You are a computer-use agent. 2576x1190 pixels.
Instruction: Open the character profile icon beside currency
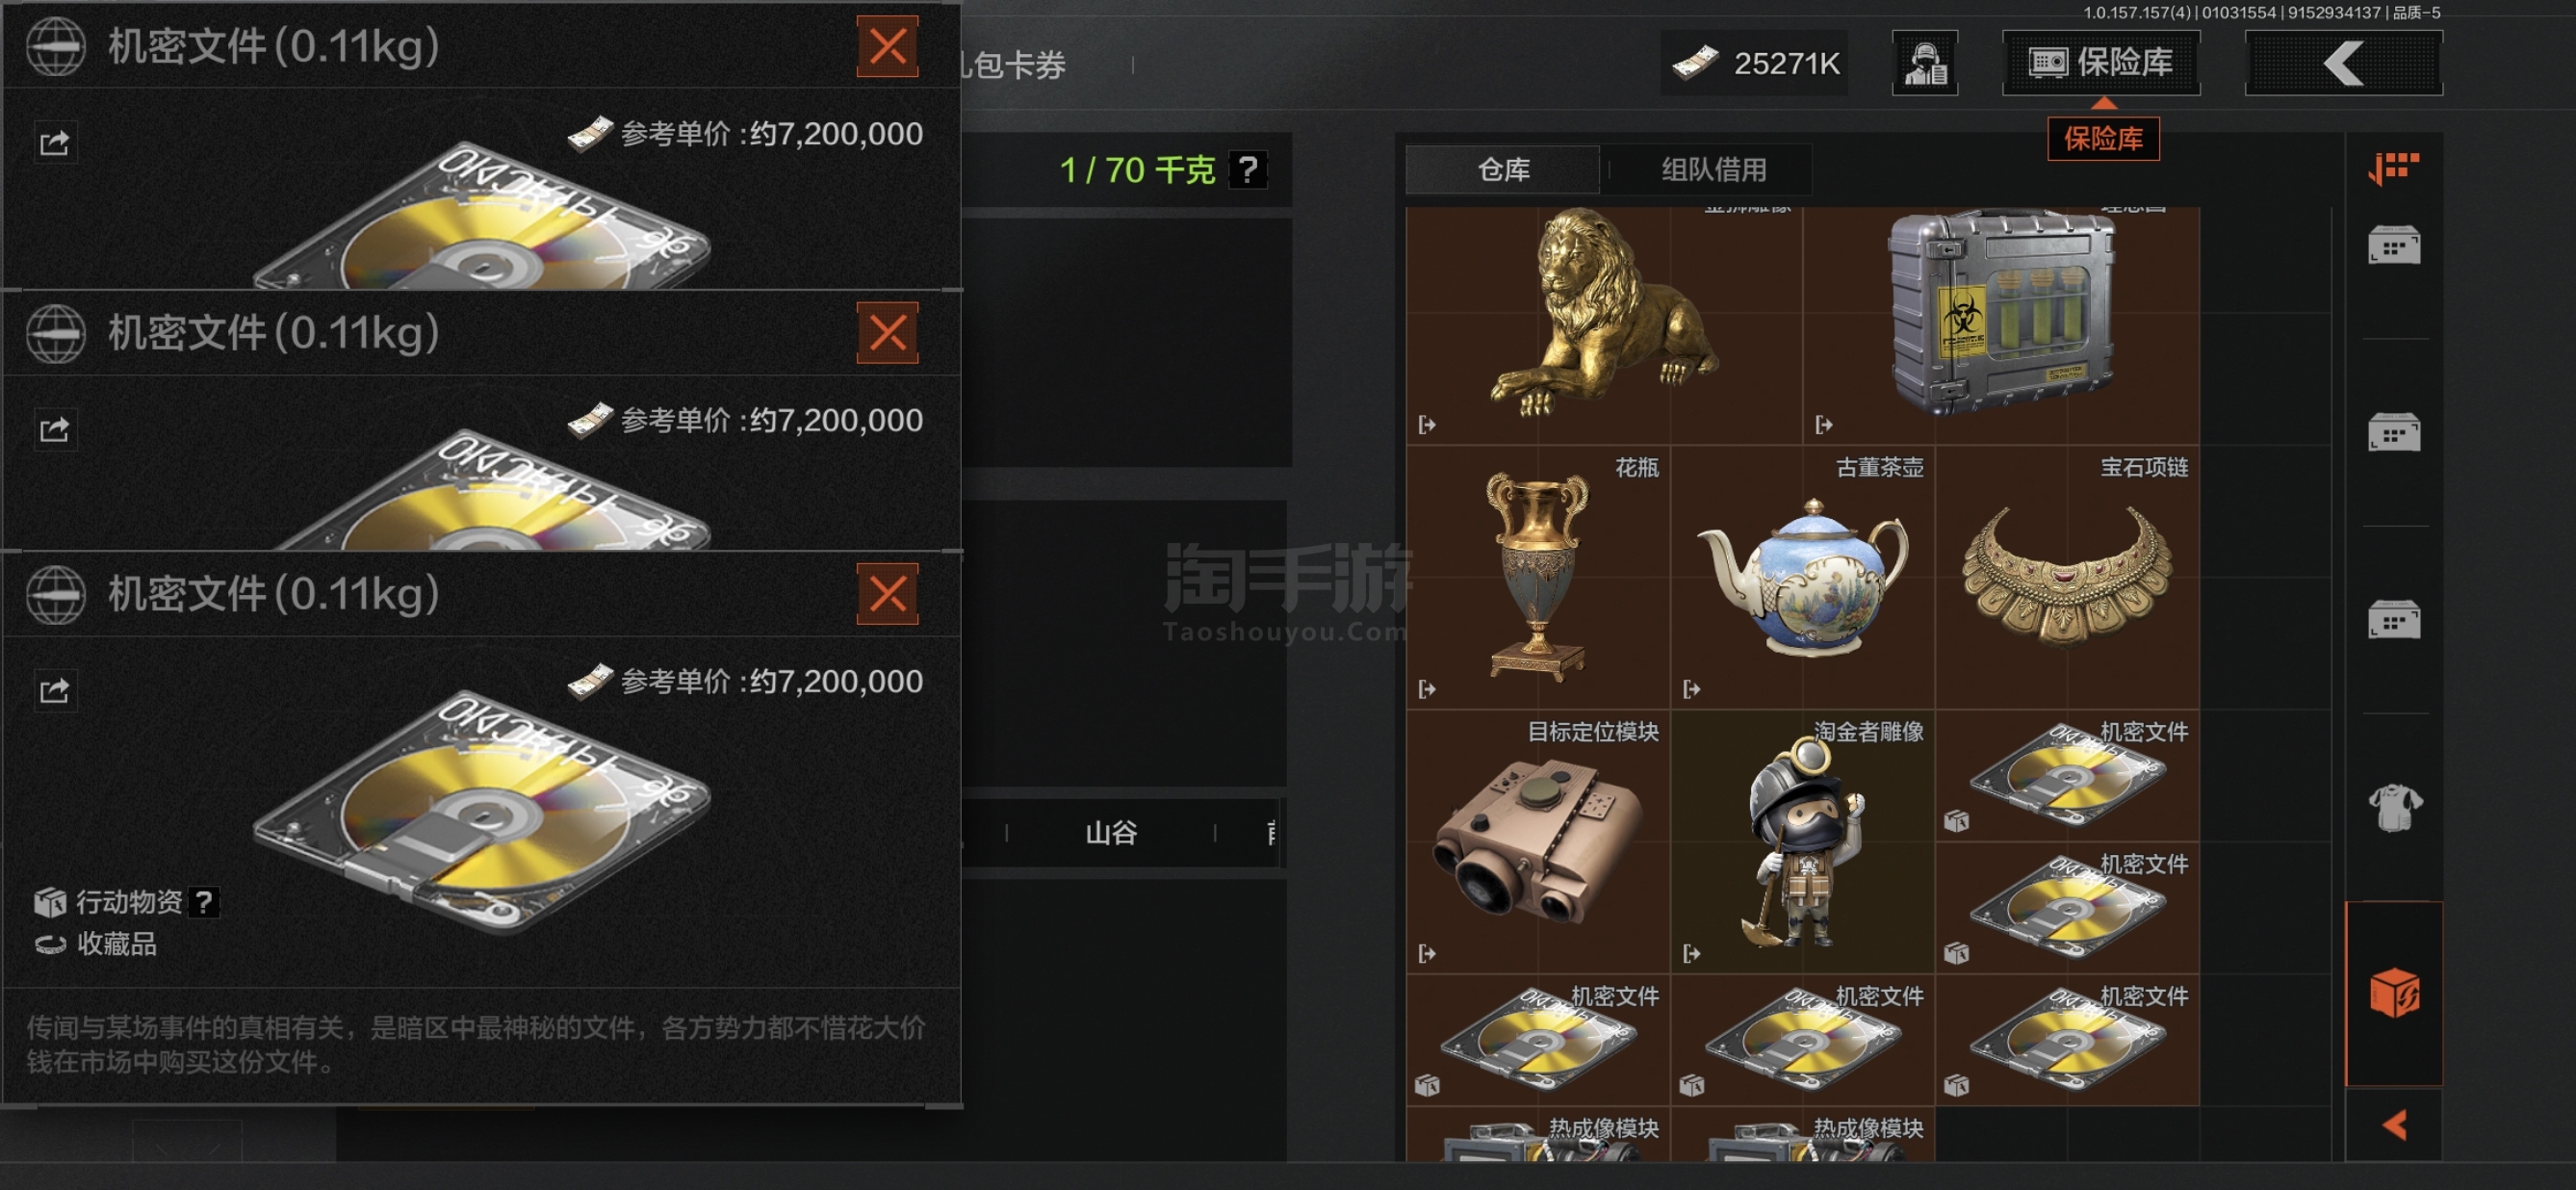pyautogui.click(x=1925, y=63)
